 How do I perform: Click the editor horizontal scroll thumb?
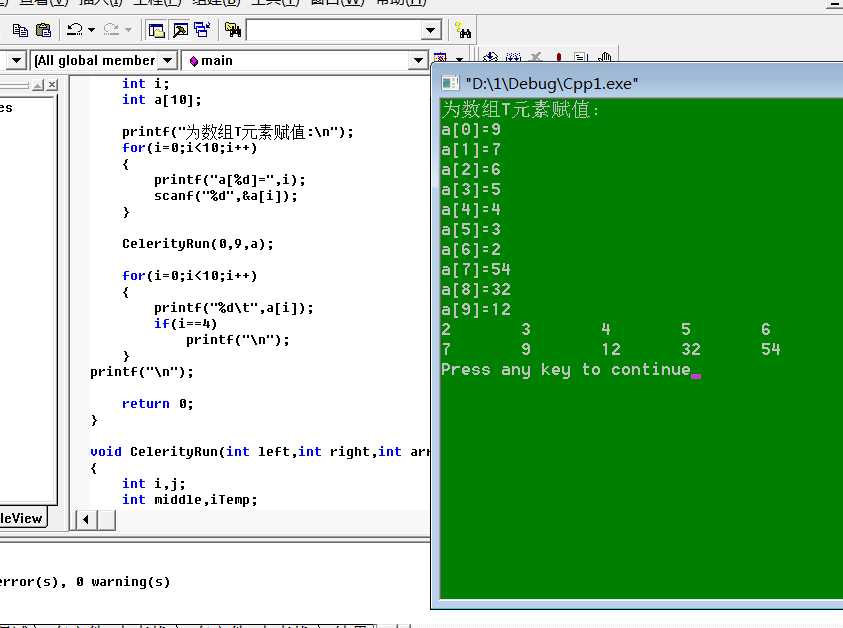[106, 519]
